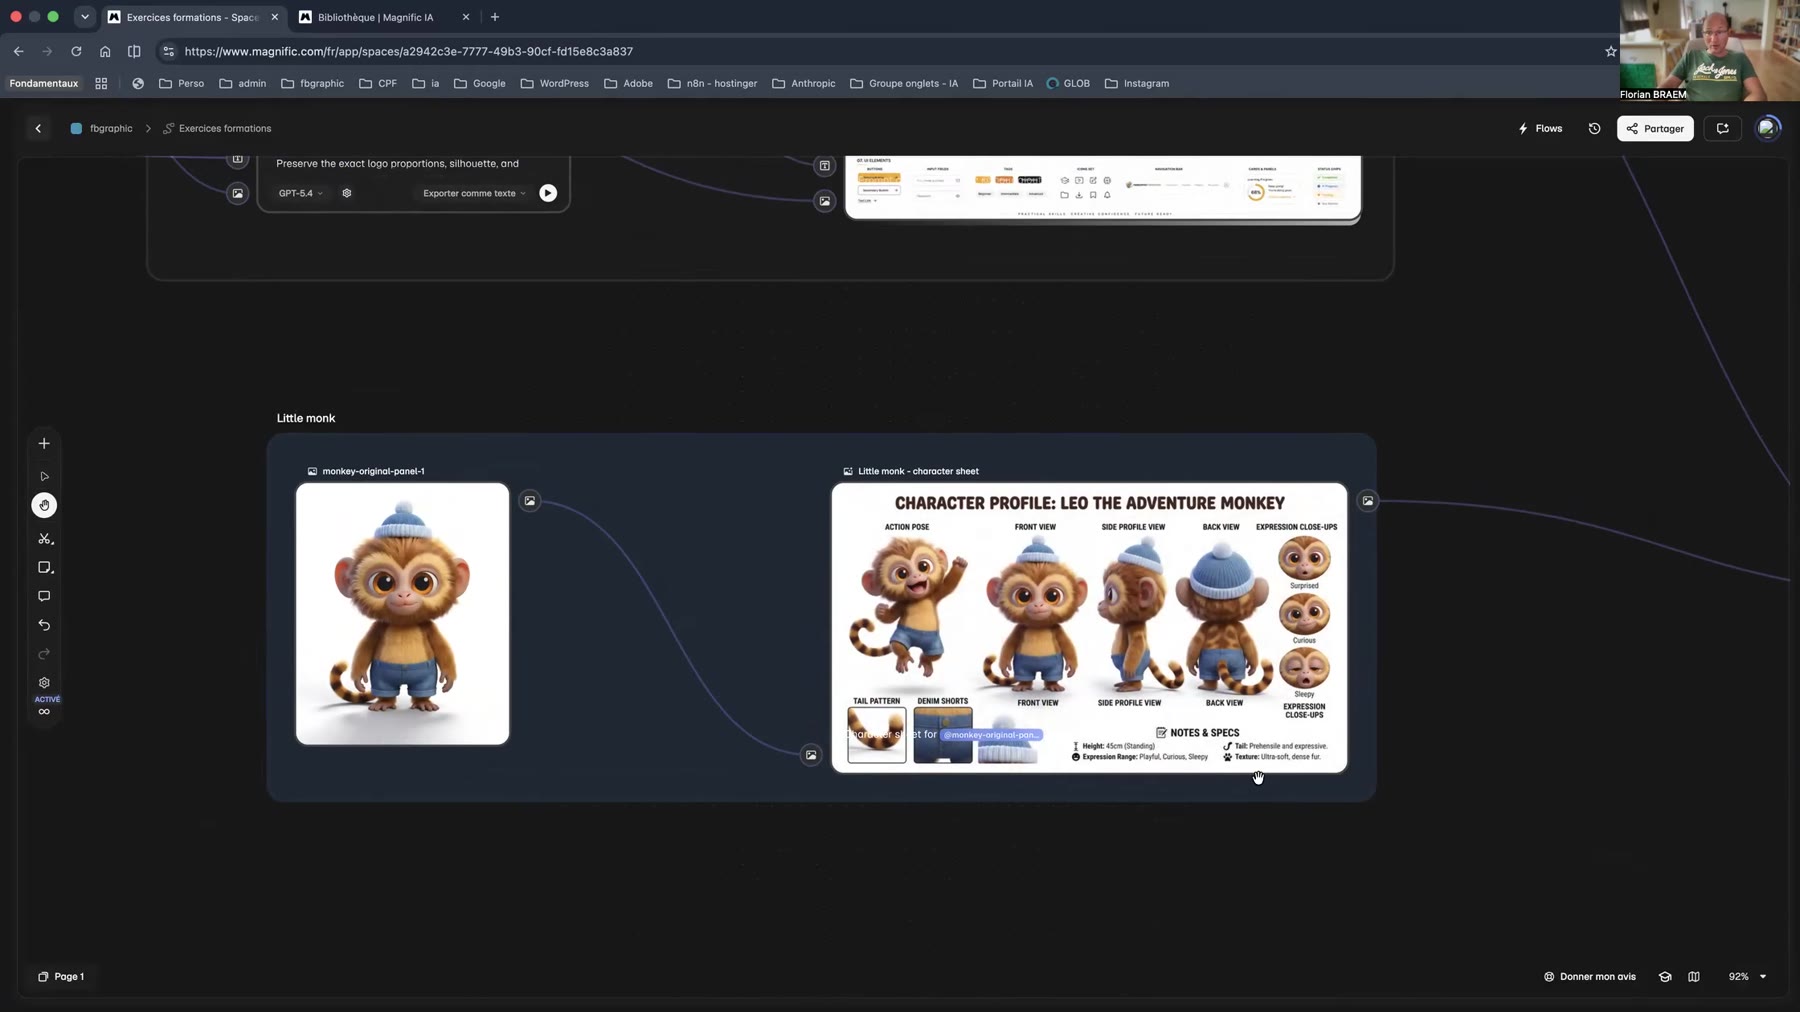
Task: Open the version history clock icon
Action: [1594, 128]
